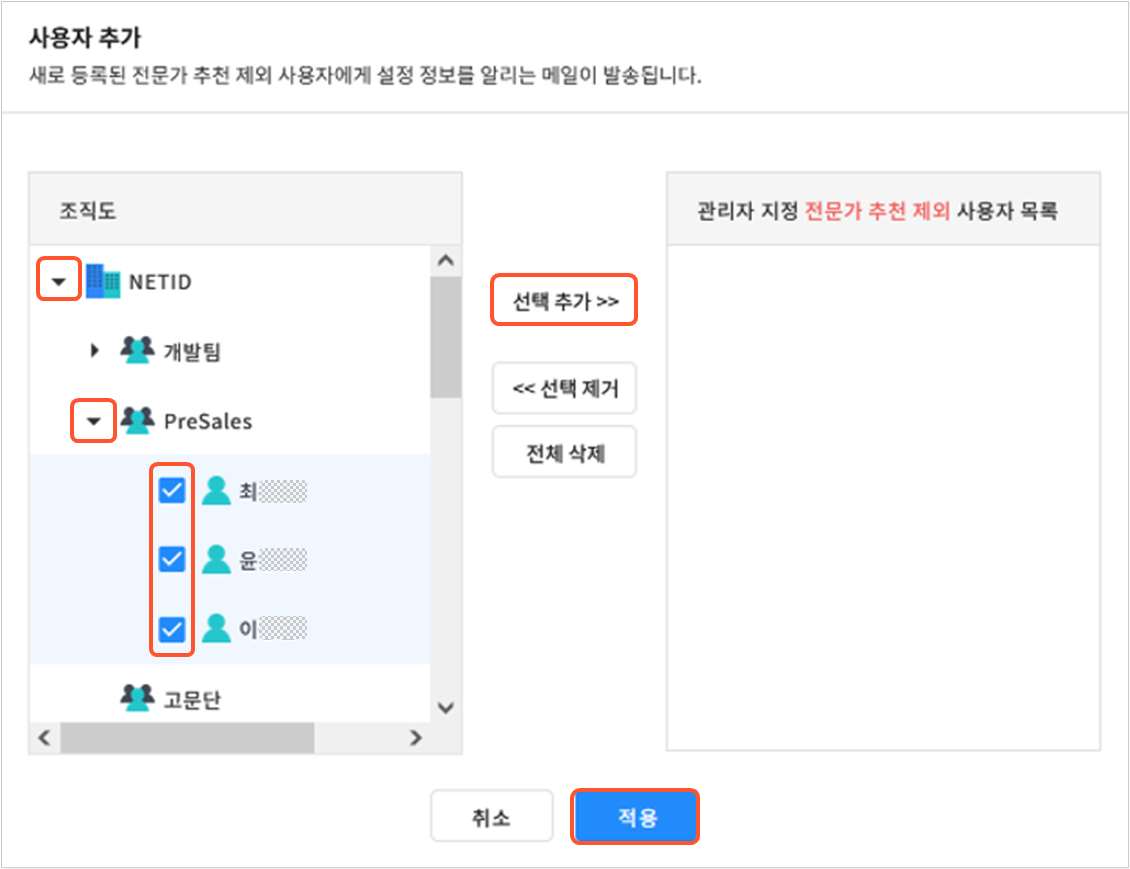Click the user icon next to 윤
The image size is (1130, 869).
(215, 559)
